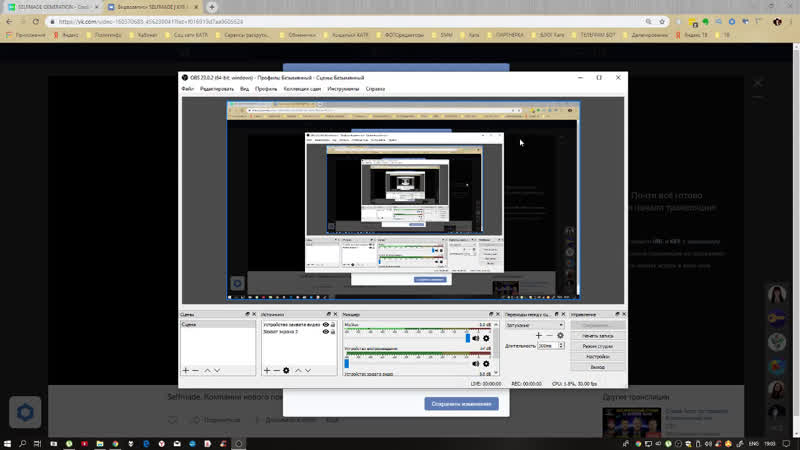The width and height of the screenshot is (800, 450).
Task: Open the transition type dropdown
Action: tap(534, 325)
